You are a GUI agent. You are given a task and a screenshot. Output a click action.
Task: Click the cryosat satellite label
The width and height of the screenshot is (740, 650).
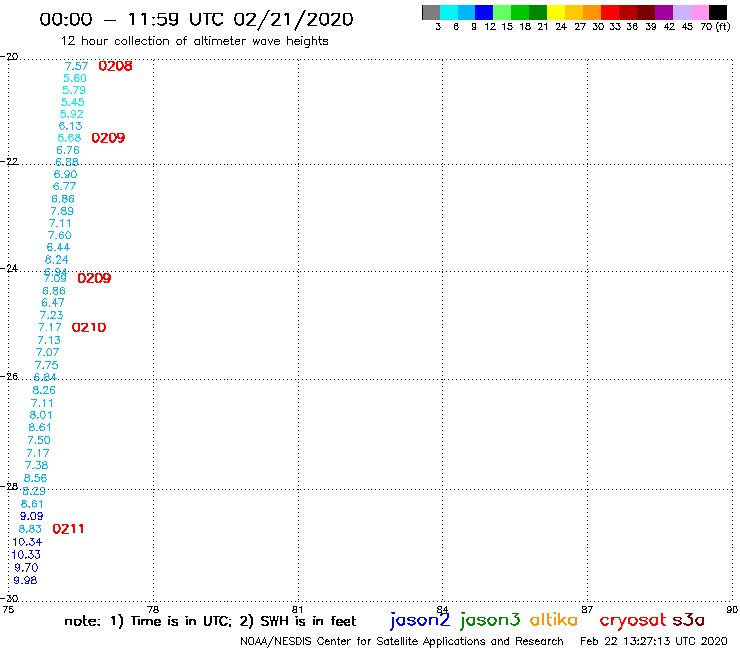tap(633, 620)
